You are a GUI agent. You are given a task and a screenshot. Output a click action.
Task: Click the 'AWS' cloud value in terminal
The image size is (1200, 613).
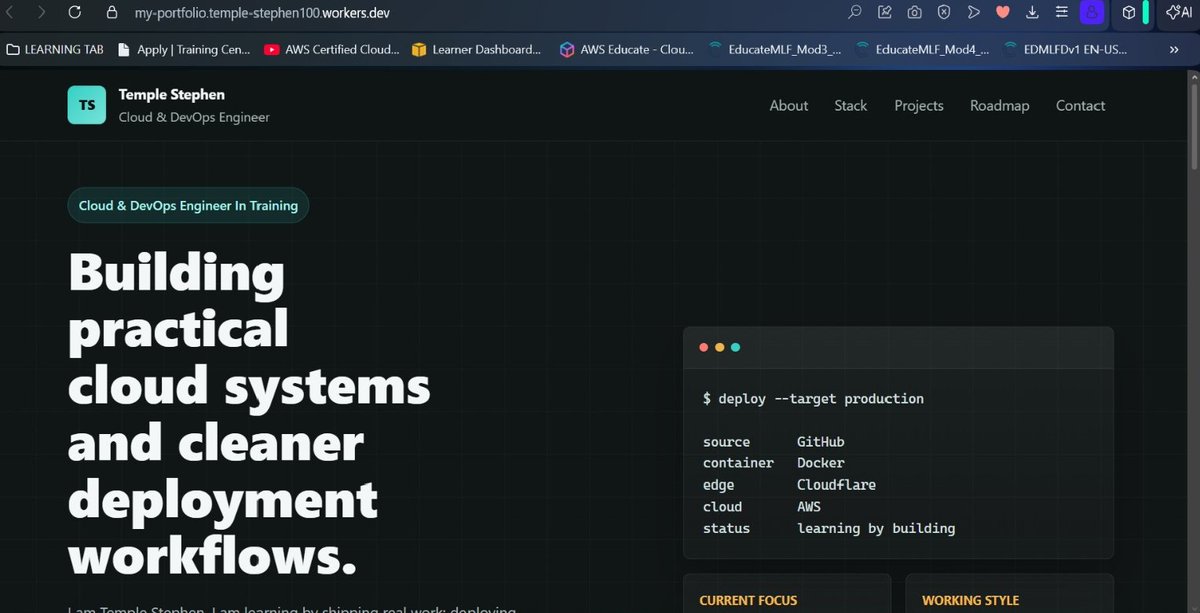[x=809, y=506]
